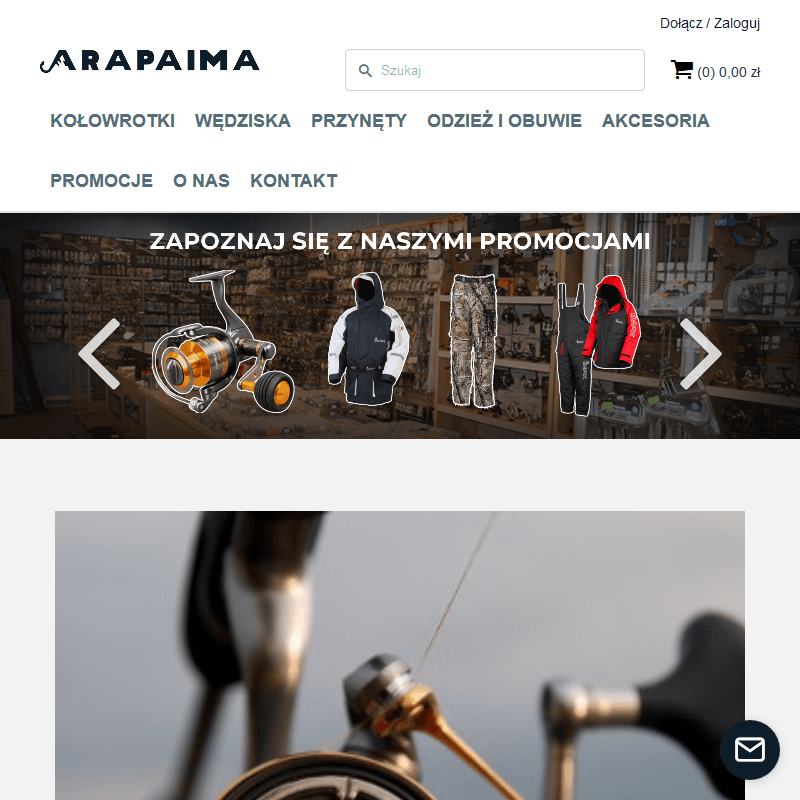Image resolution: width=800 pixels, height=800 pixels.
Task: Go to Akcesoria section
Action: pyautogui.click(x=656, y=121)
